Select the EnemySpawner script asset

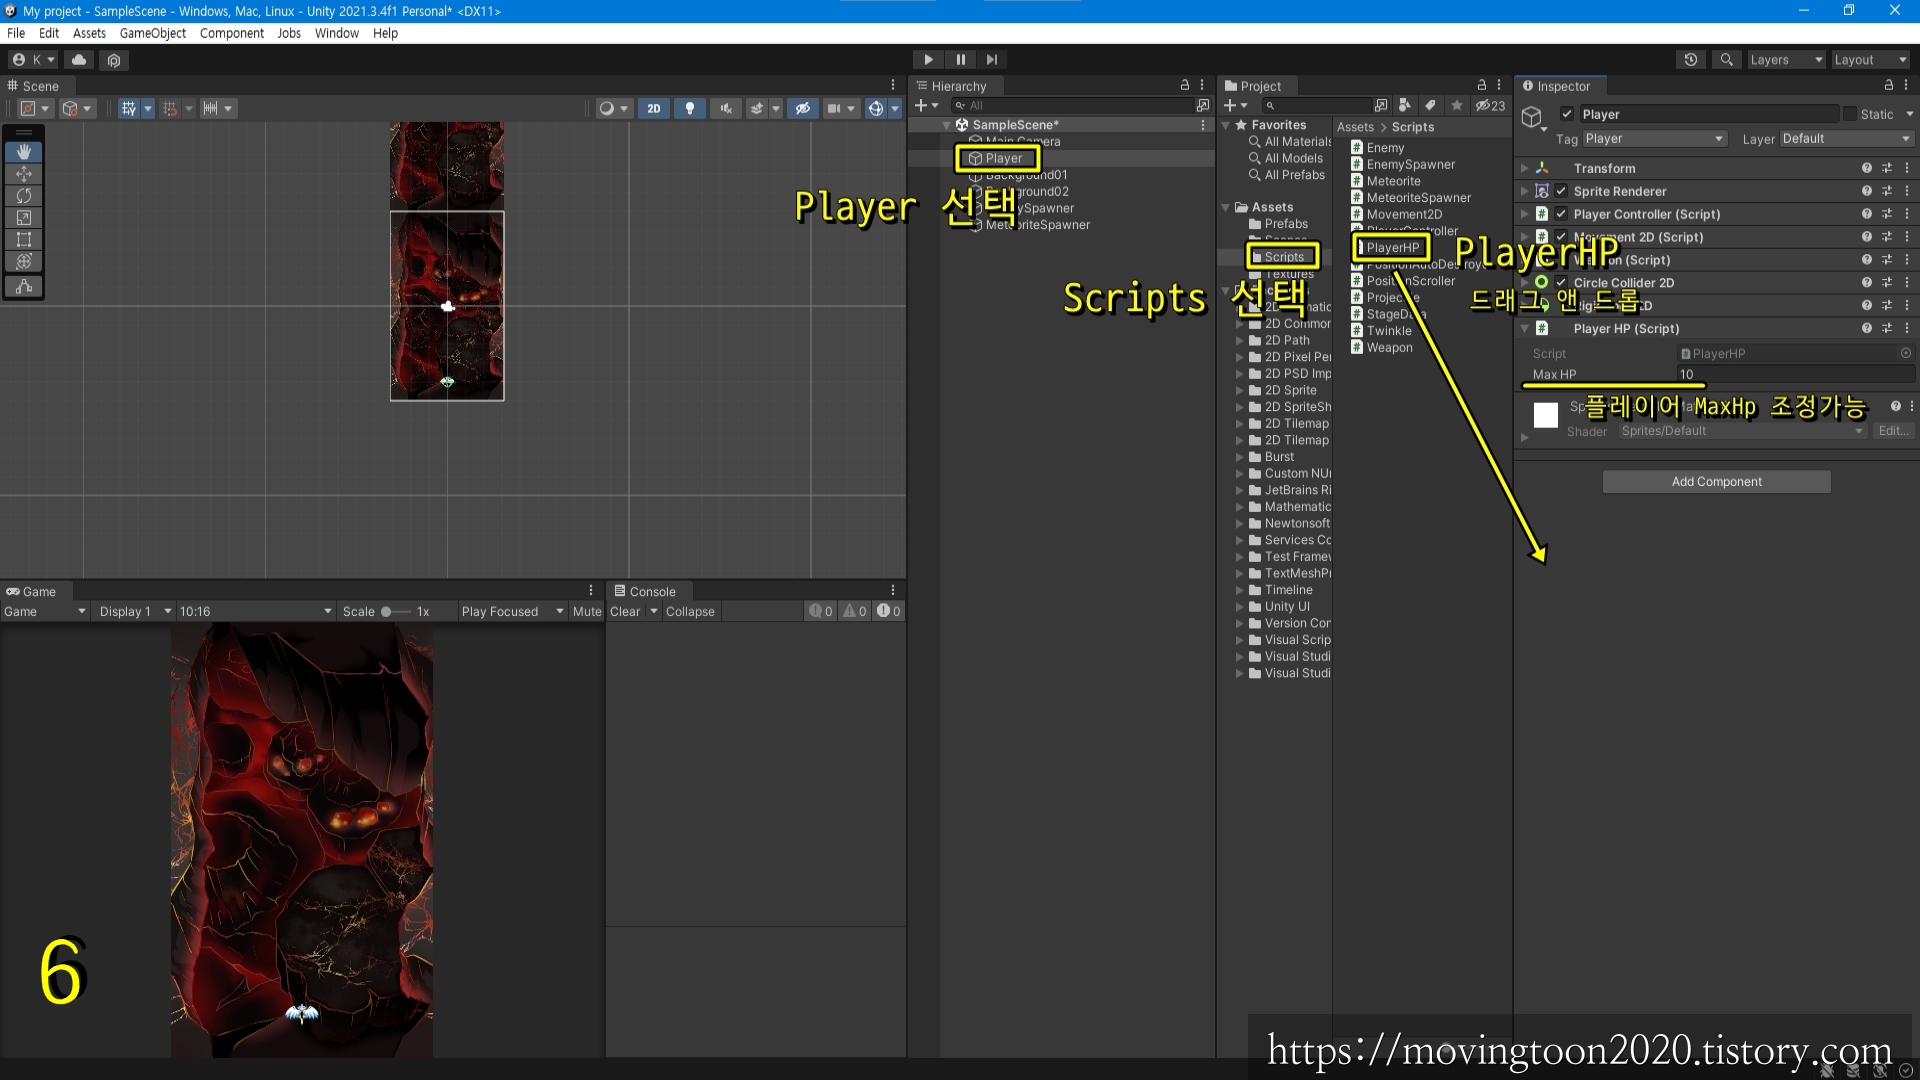click(x=1410, y=164)
